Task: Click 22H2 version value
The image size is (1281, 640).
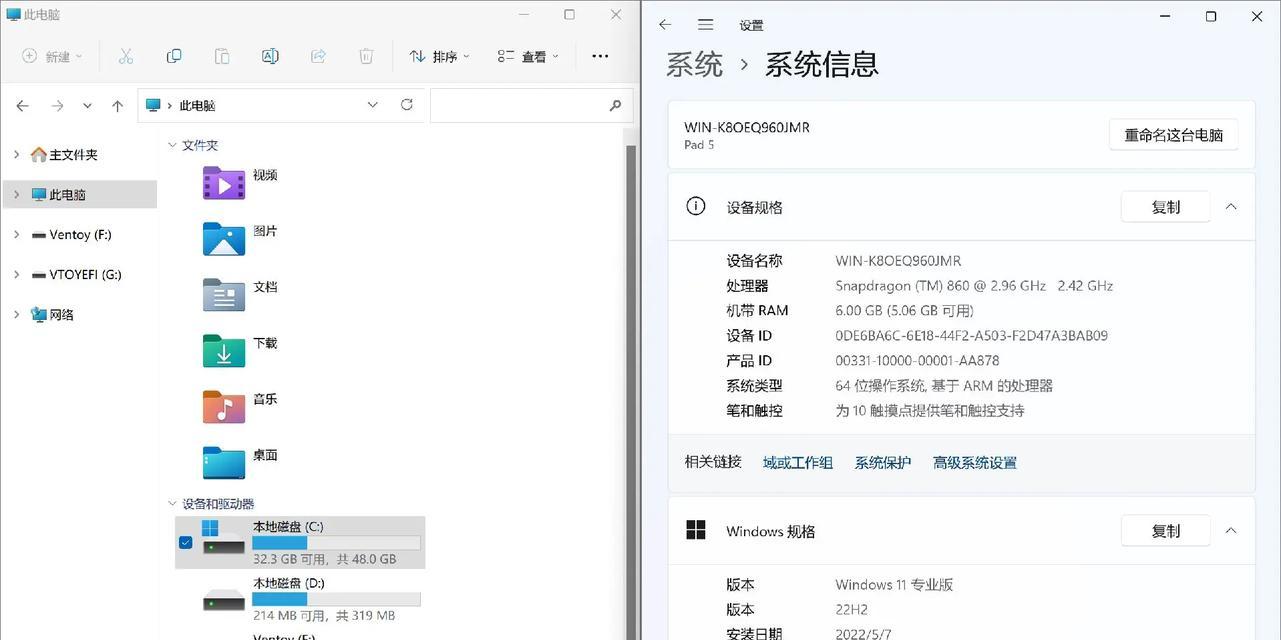Action: coord(853,609)
